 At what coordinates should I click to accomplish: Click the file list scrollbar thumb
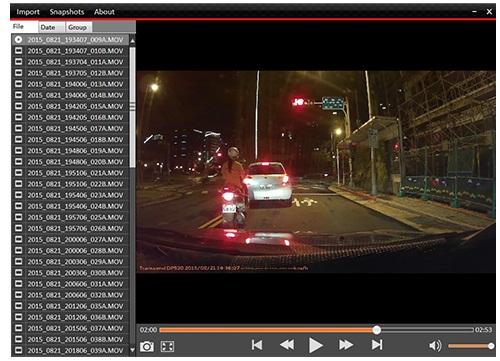point(132,107)
